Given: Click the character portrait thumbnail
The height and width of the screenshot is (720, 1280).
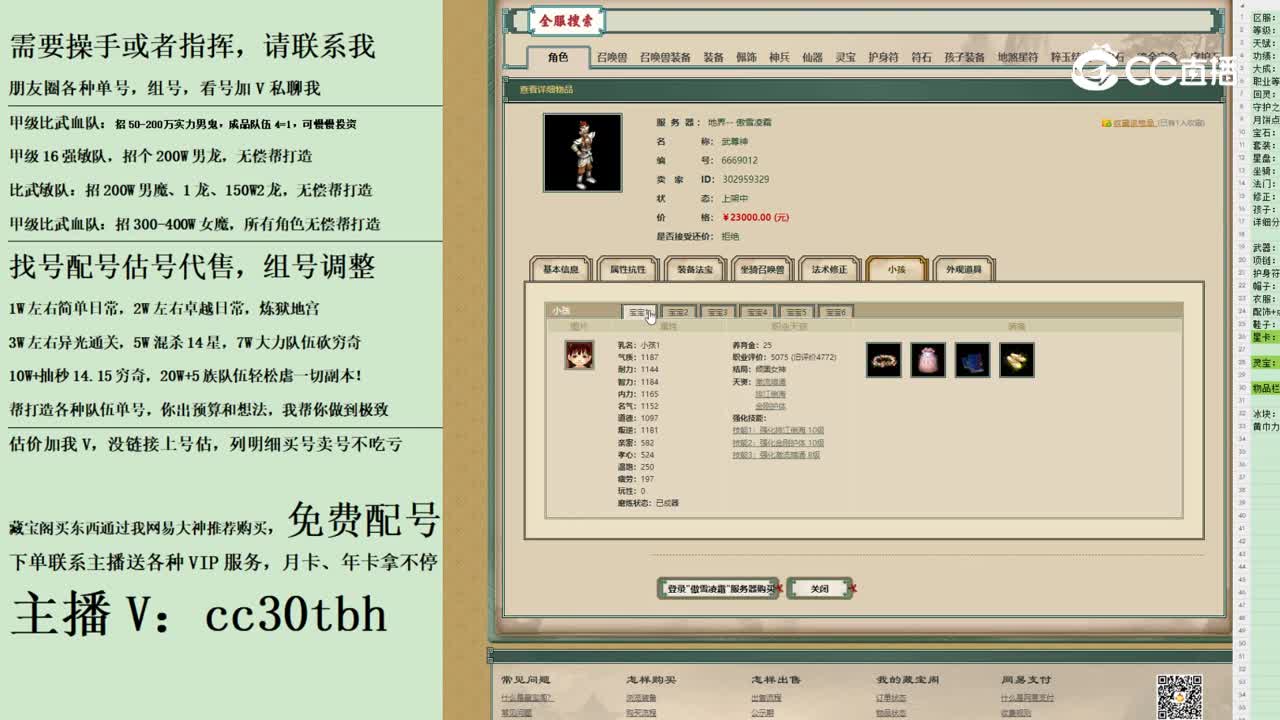Looking at the screenshot, I should tap(582, 152).
